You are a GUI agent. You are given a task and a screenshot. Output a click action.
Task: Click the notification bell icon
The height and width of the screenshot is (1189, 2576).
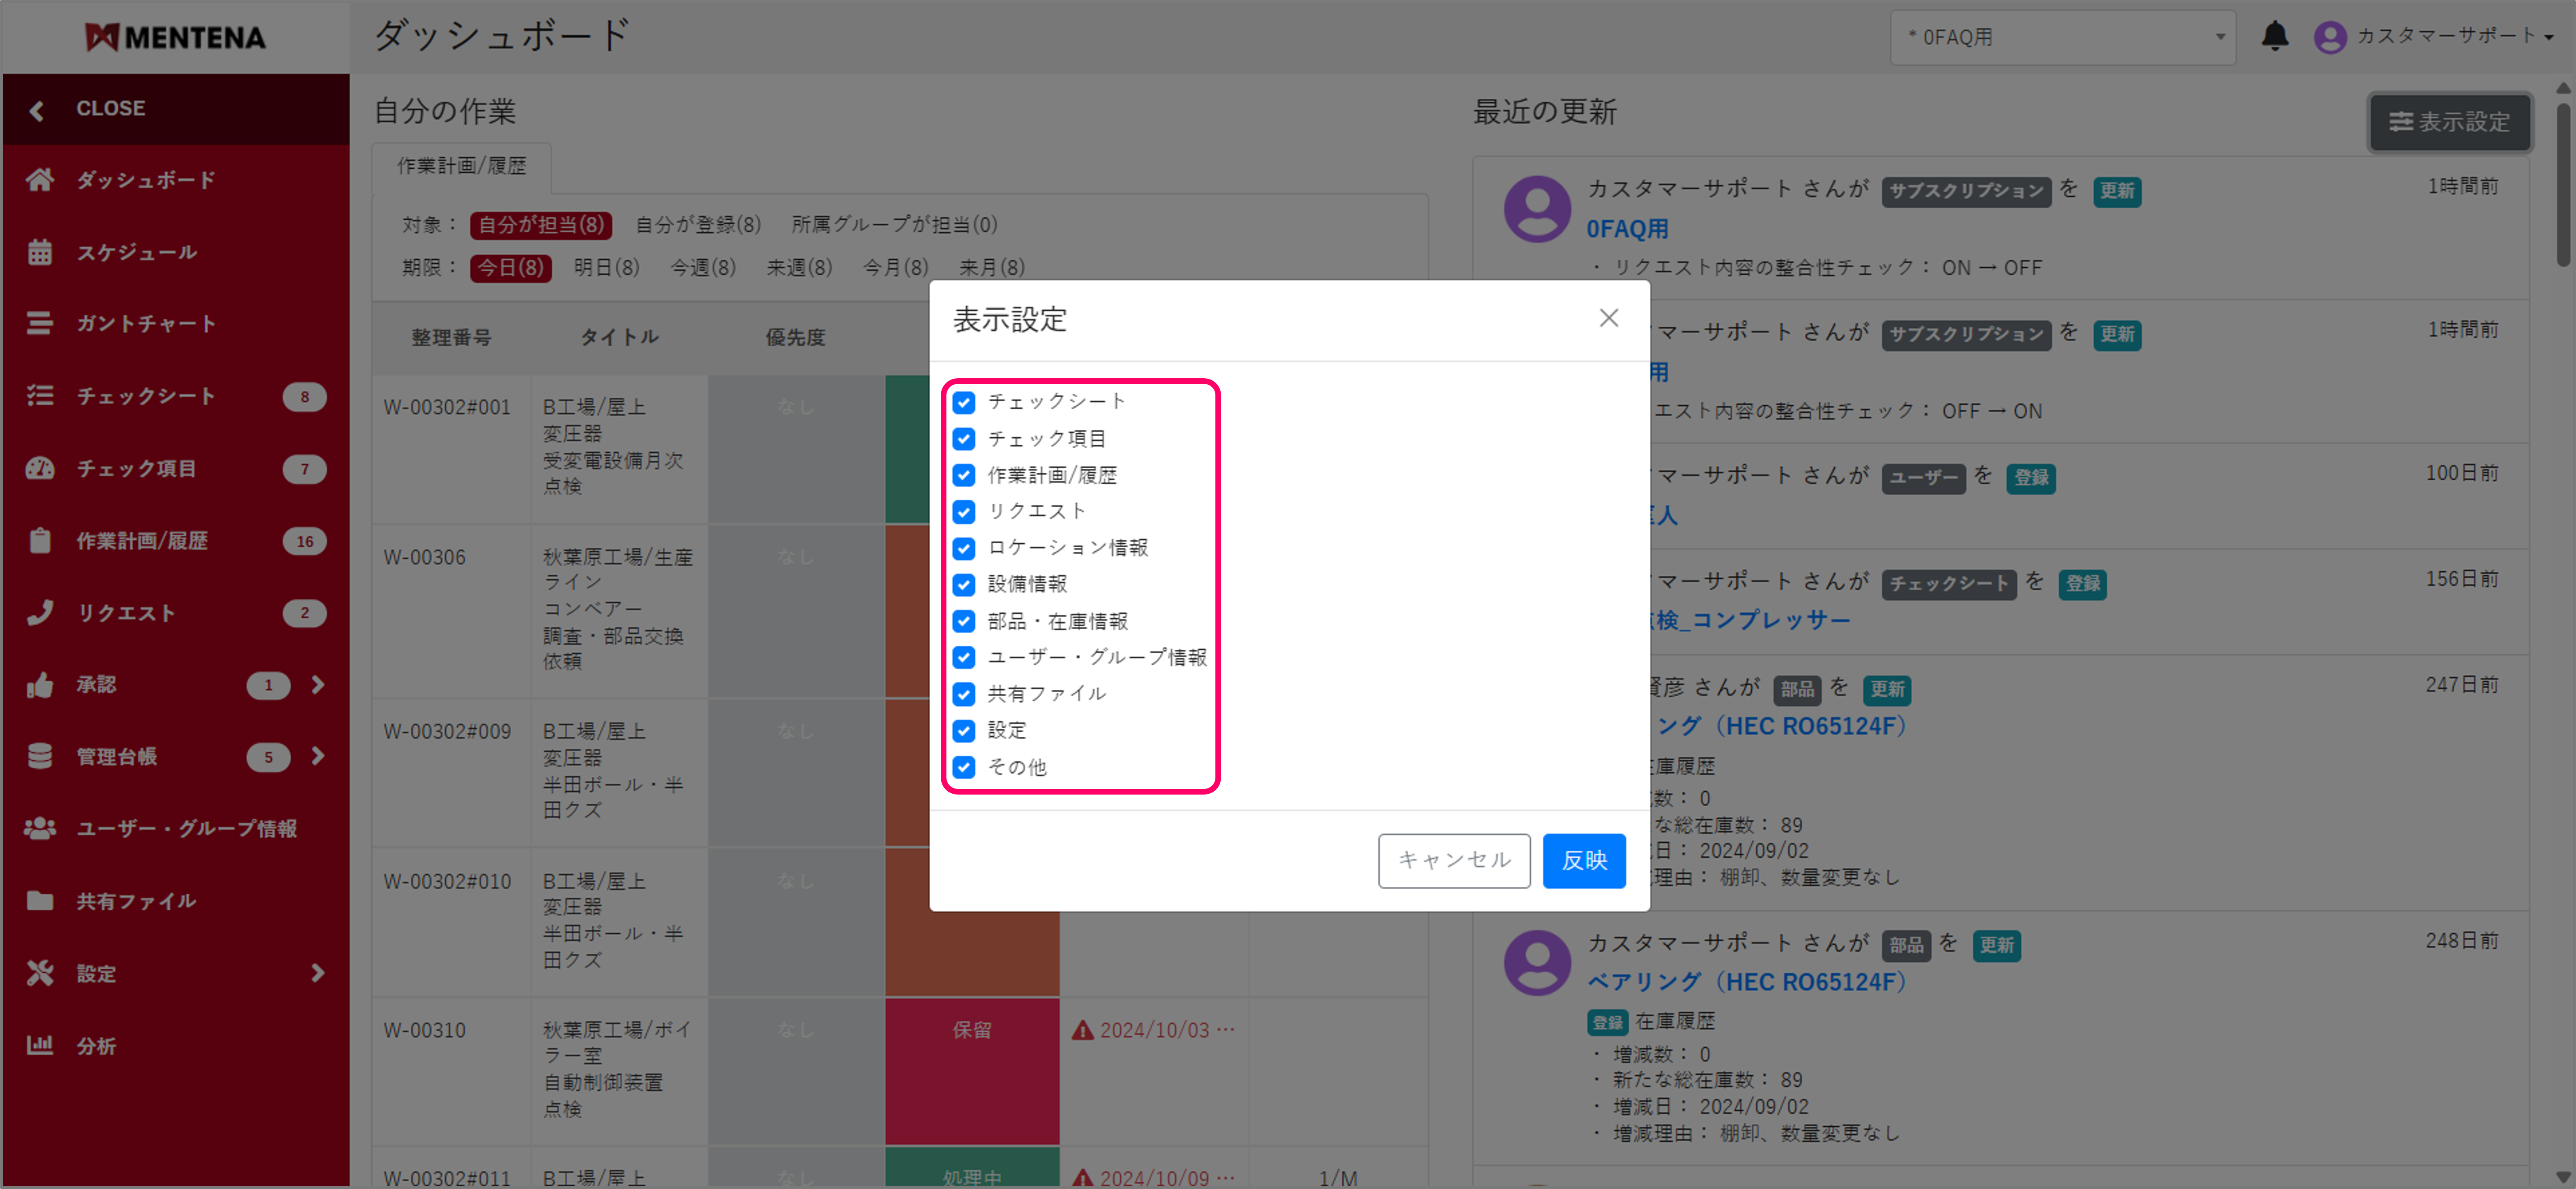[2276, 36]
